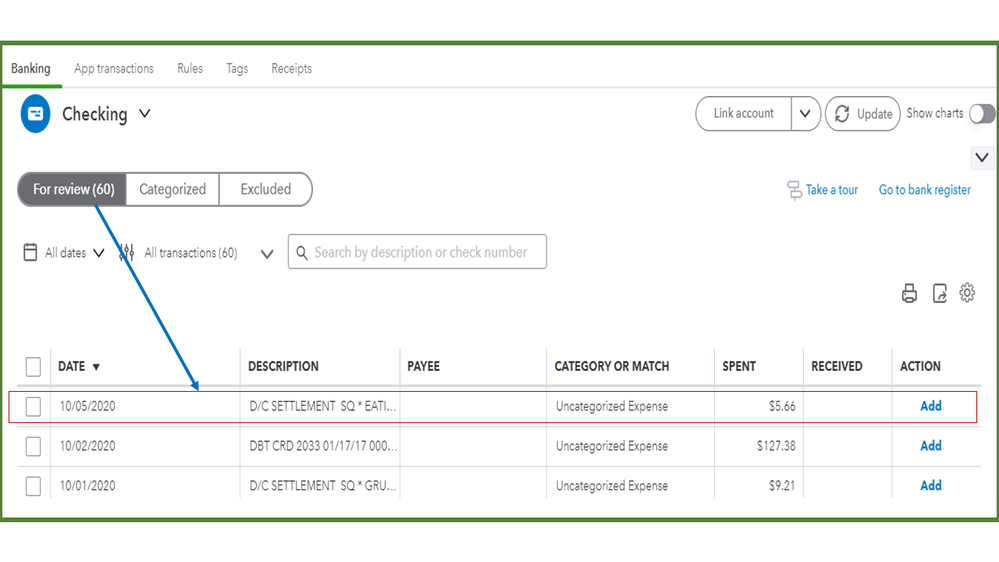Click the calendar icon beside All dates

pyautogui.click(x=30, y=253)
